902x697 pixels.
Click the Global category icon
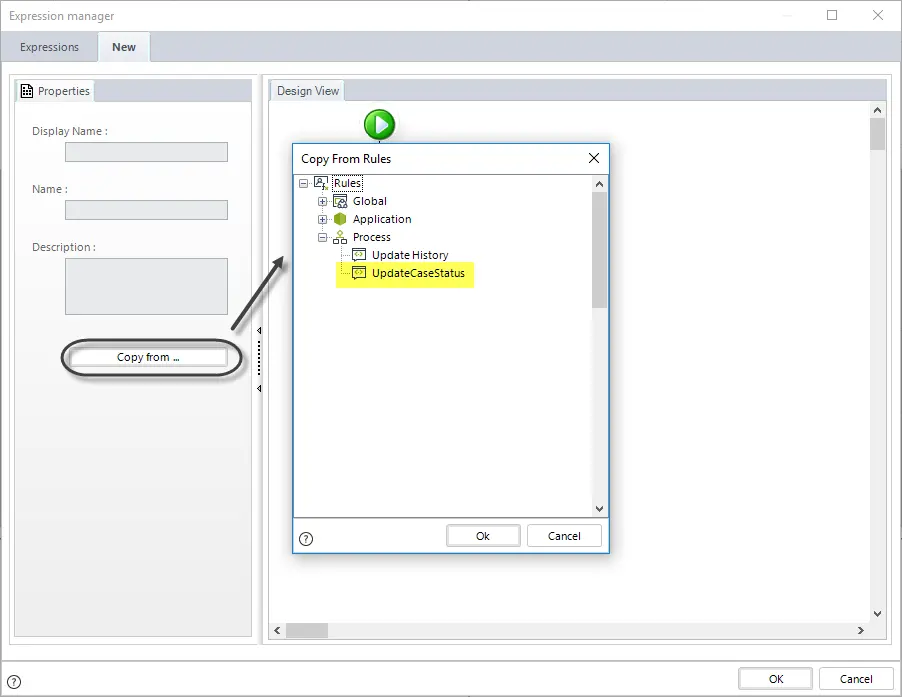pyautogui.click(x=340, y=201)
